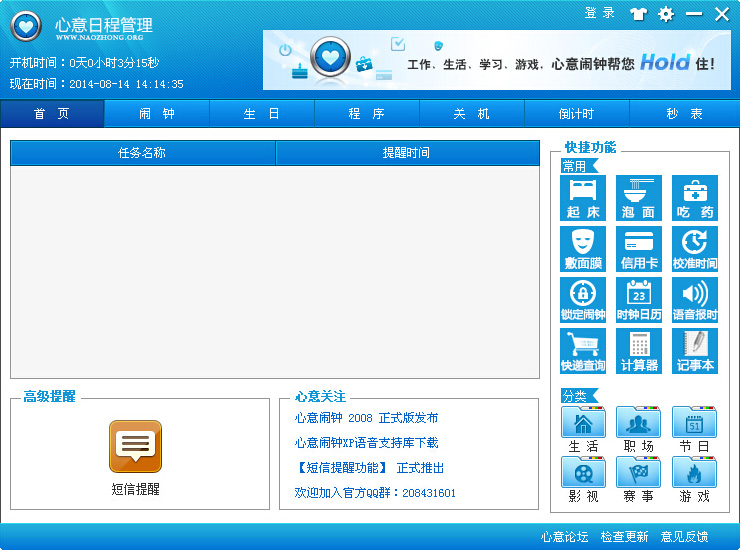Open the skin shirt icon in title bar
The image size is (740, 550).
click(638, 14)
